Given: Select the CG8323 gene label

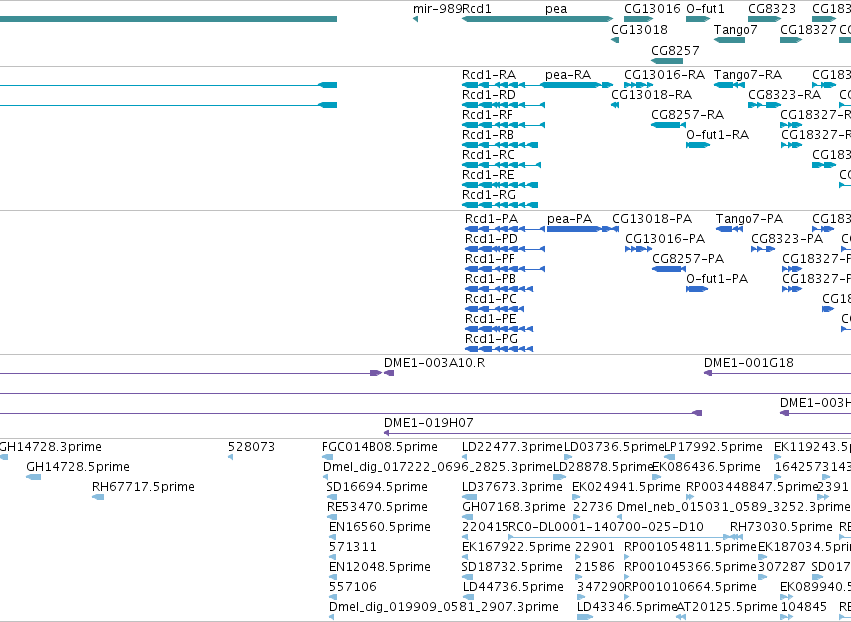Looking at the screenshot, I should pos(772,9).
